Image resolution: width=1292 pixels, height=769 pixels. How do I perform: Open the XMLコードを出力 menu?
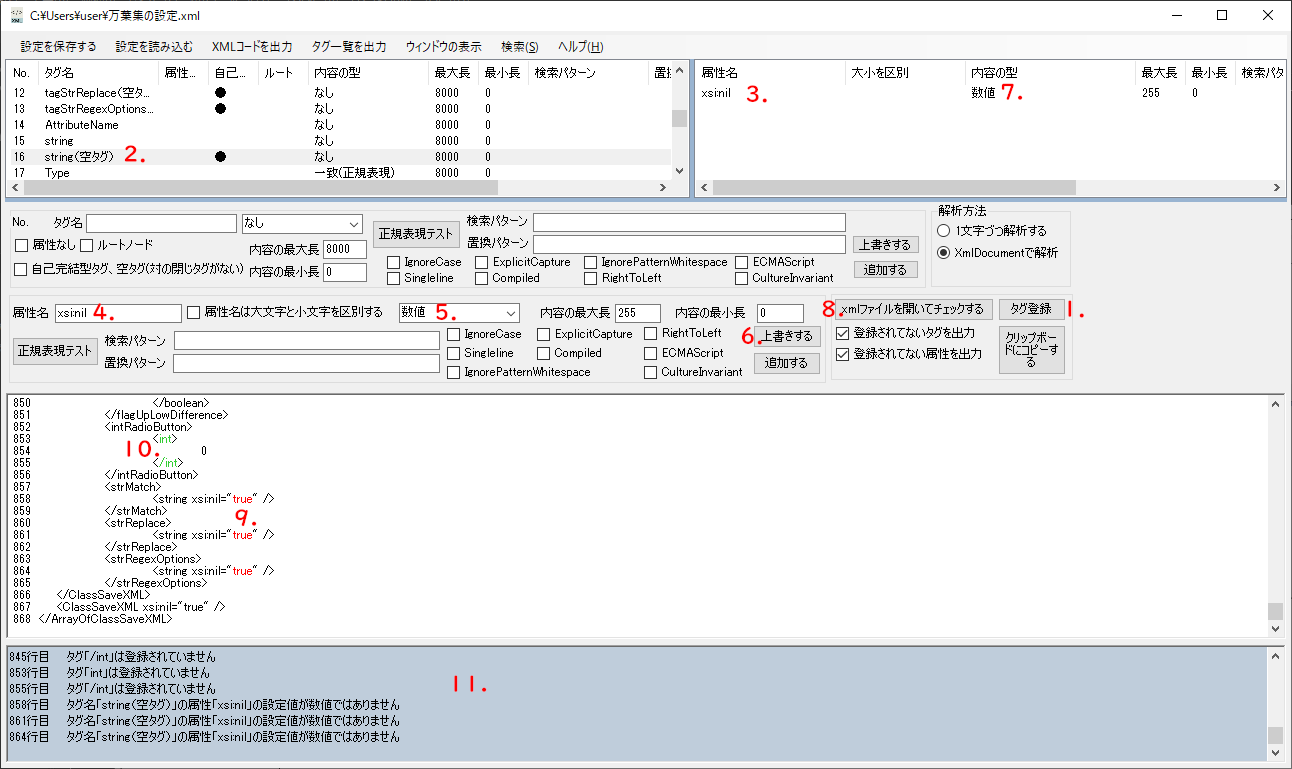pos(252,47)
